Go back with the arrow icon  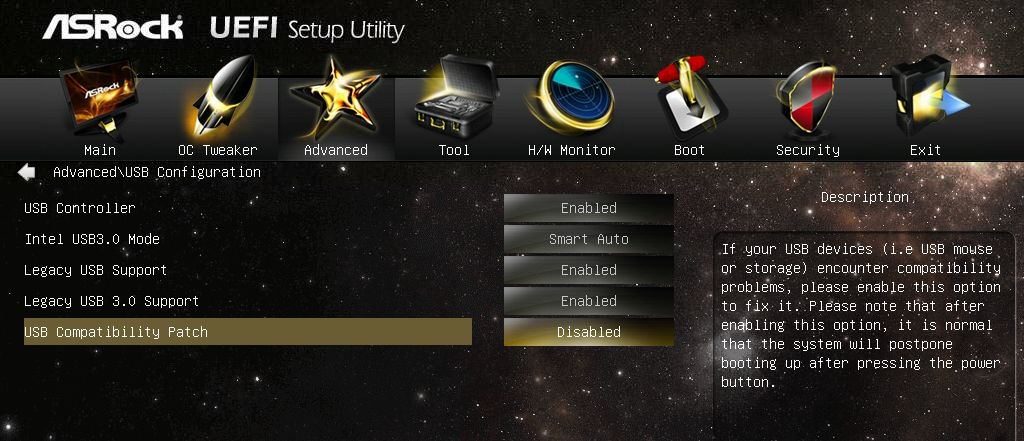(x=26, y=172)
